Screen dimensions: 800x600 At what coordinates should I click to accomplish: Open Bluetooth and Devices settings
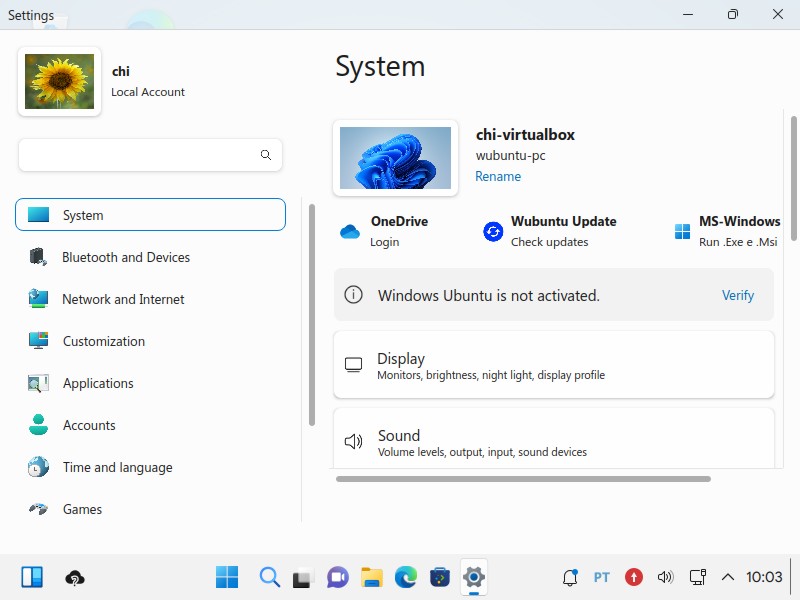tap(126, 257)
